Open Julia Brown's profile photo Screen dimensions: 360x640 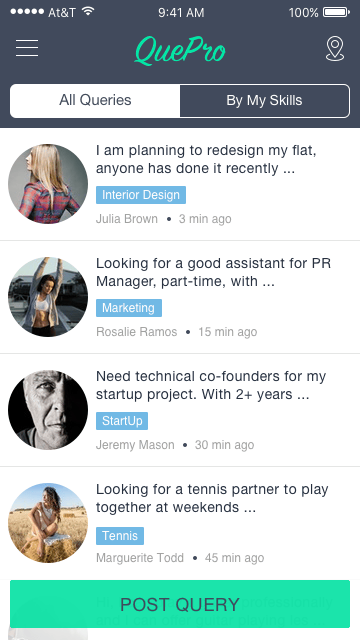click(x=48, y=184)
